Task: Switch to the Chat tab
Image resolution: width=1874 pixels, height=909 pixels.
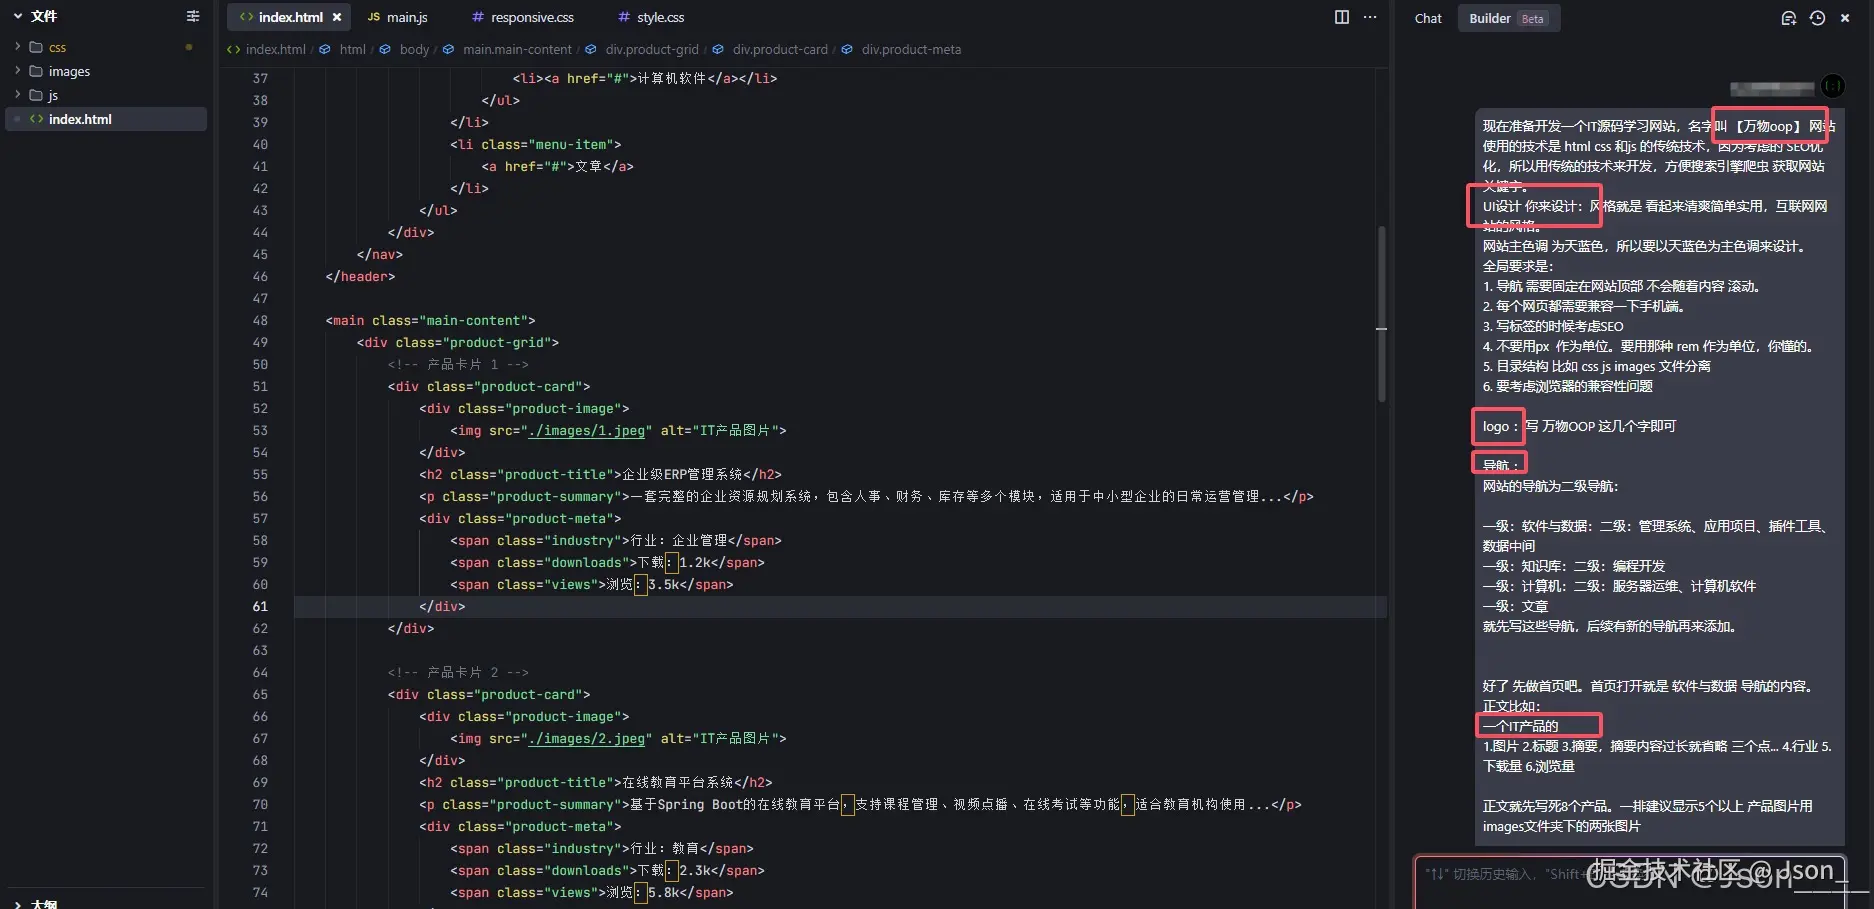Action: [x=1428, y=18]
